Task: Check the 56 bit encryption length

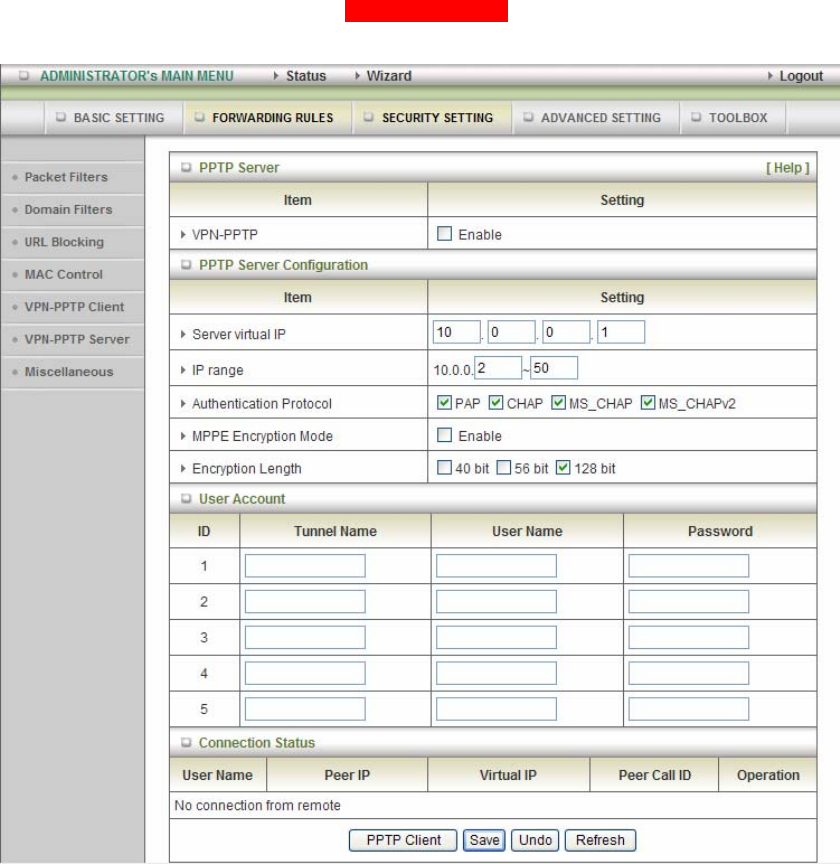Action: click(x=504, y=468)
